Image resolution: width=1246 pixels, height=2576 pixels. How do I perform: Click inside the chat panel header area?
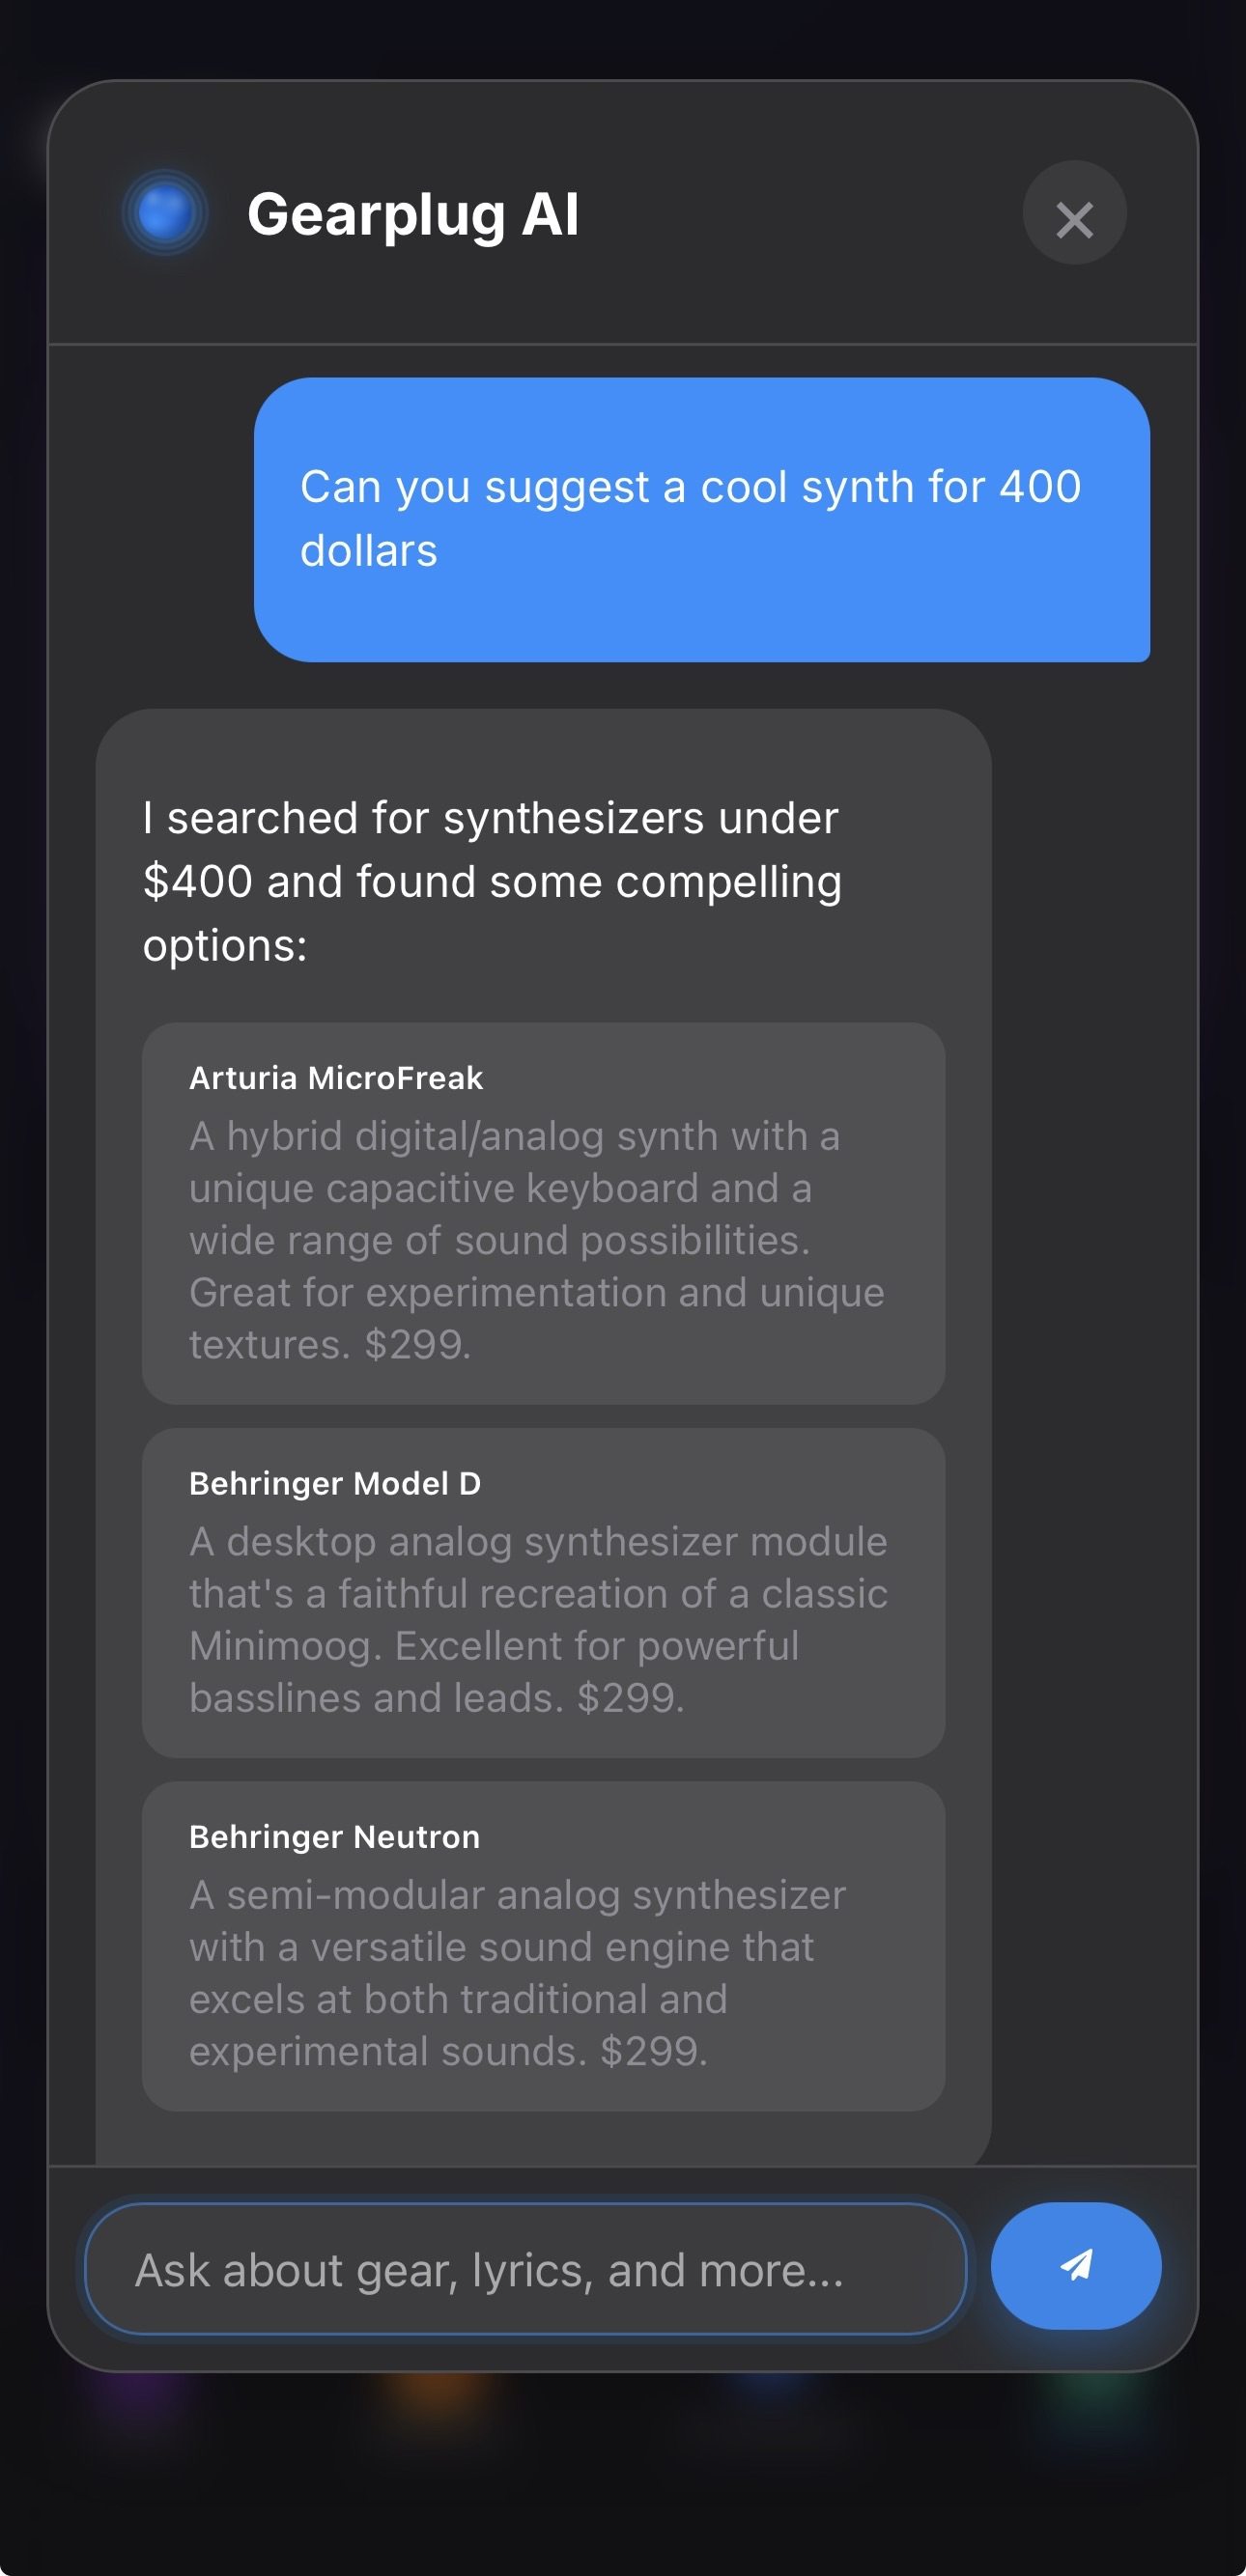pos(620,212)
